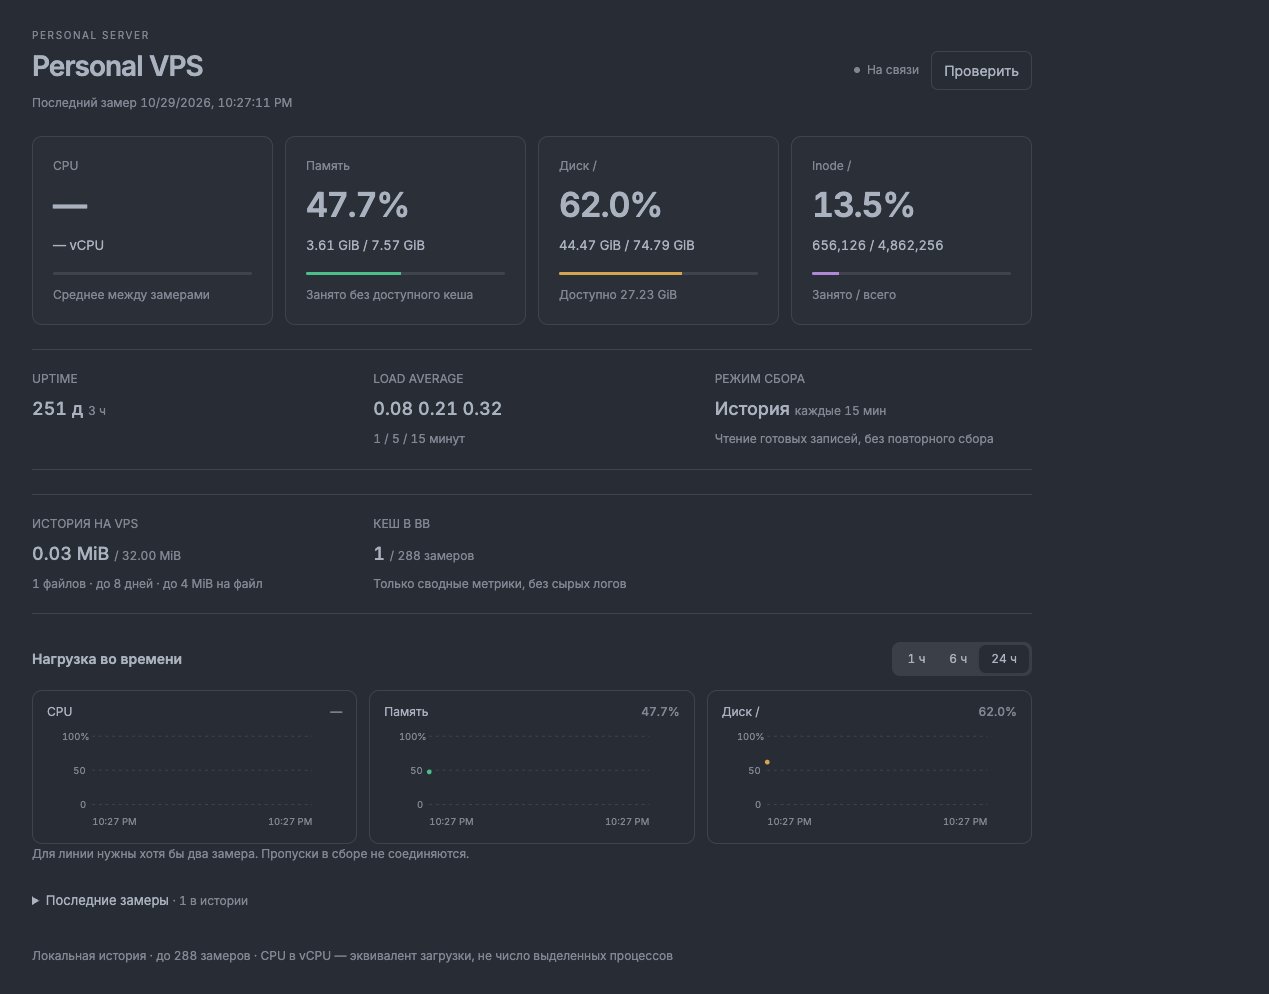This screenshot has height=994, width=1269.
Task: Click the Доступно 27.23 GiB text
Action: click(618, 295)
